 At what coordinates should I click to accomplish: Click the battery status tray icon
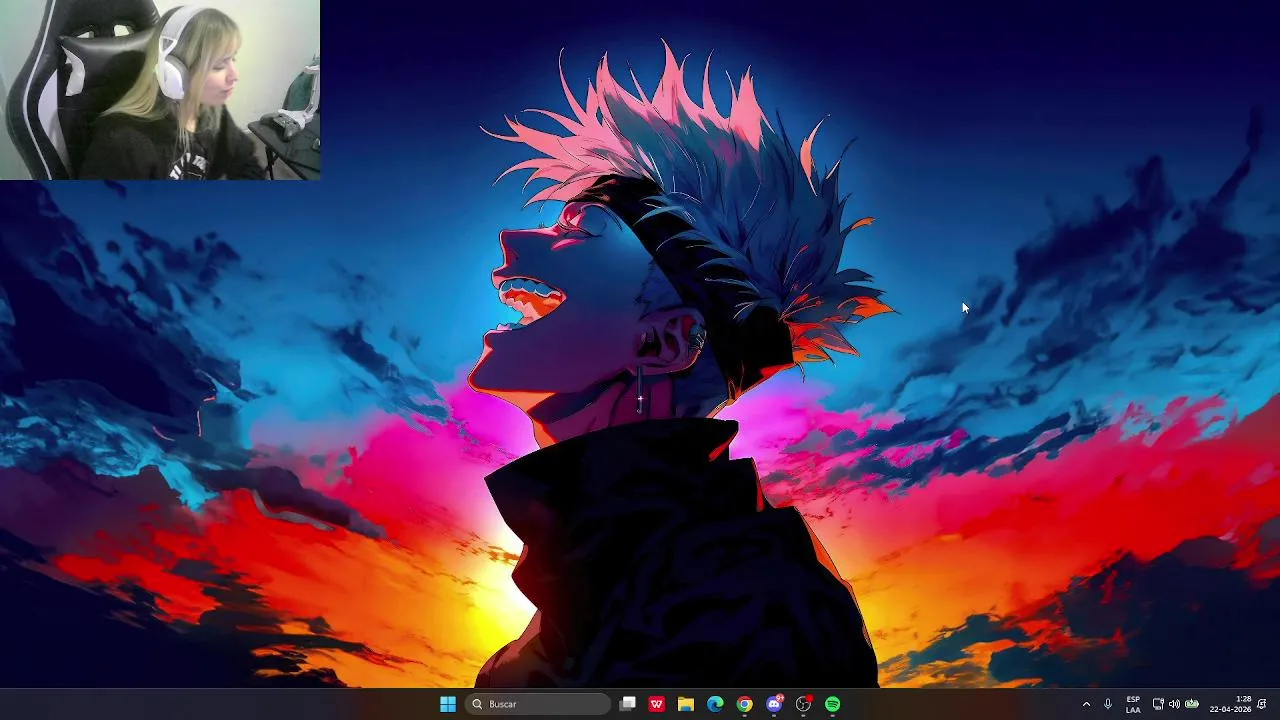tap(1192, 704)
